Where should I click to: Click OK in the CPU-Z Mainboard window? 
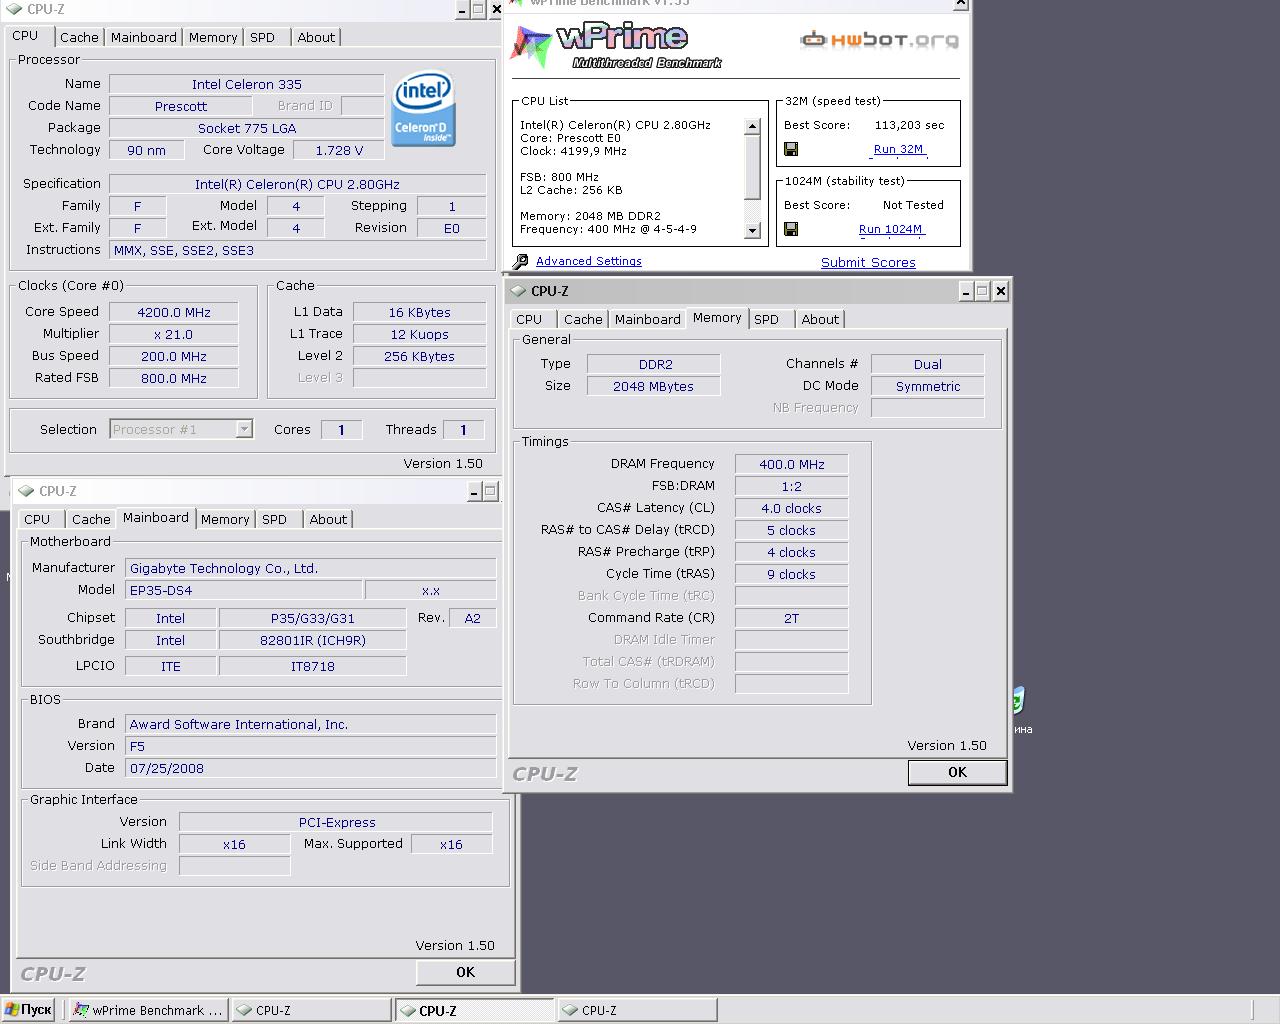pos(465,972)
